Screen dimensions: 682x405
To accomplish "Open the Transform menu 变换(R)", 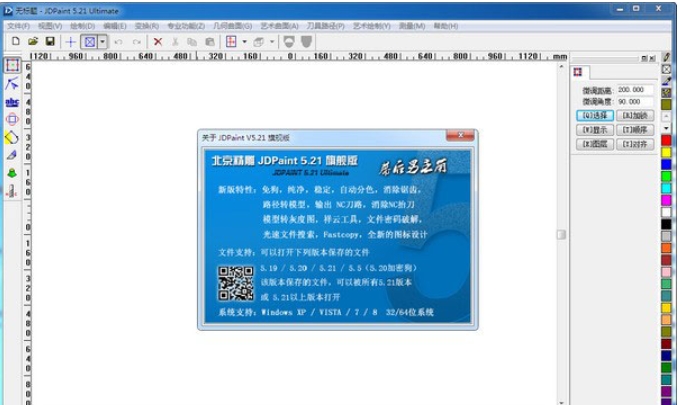I will click(x=147, y=26).
